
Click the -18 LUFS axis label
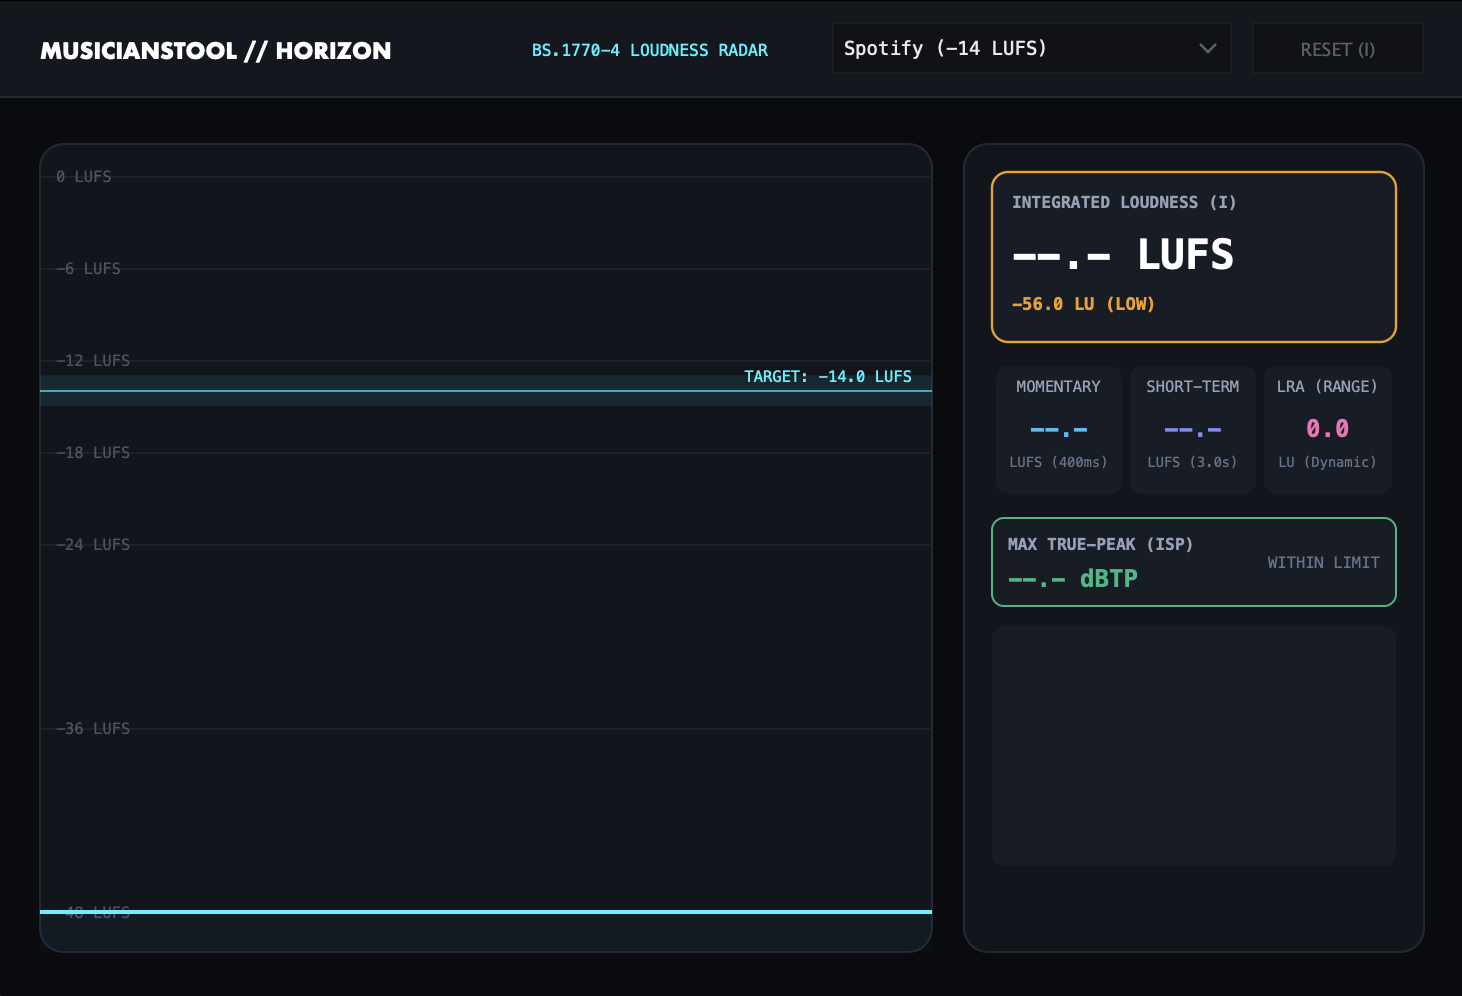point(93,453)
